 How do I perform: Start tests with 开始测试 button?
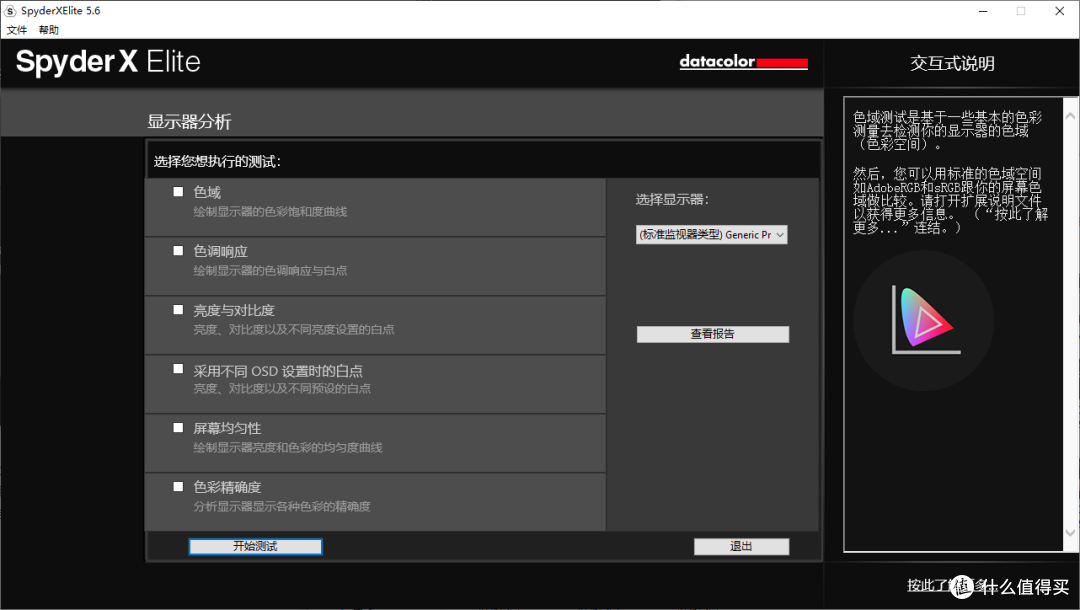[x=256, y=546]
